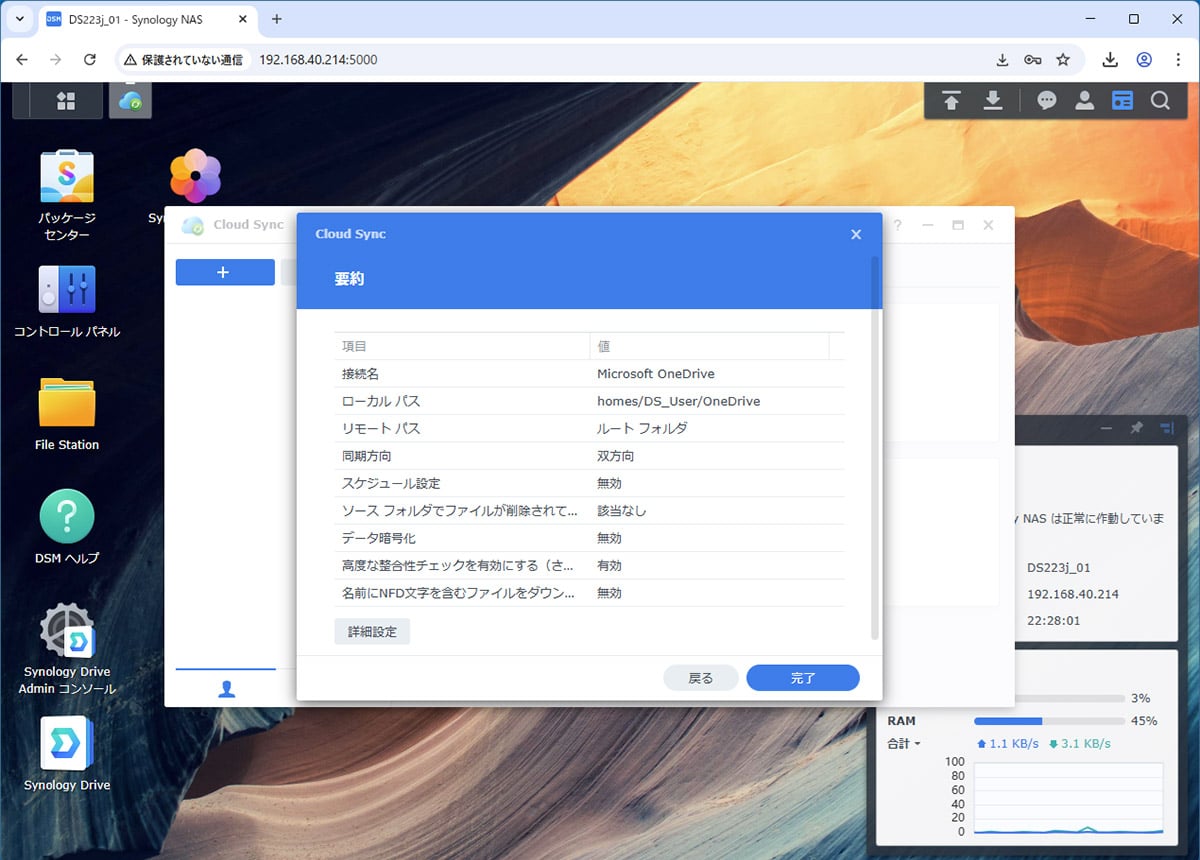The width and height of the screenshot is (1200, 860).
Task: Open the notifications speech bubble icon
Action: [1047, 101]
